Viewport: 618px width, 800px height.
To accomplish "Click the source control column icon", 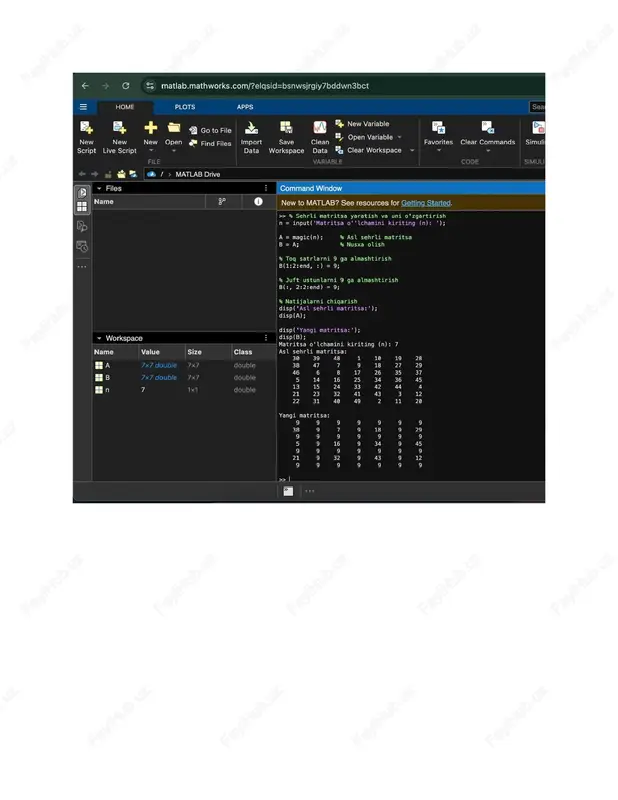I will [x=222, y=202].
